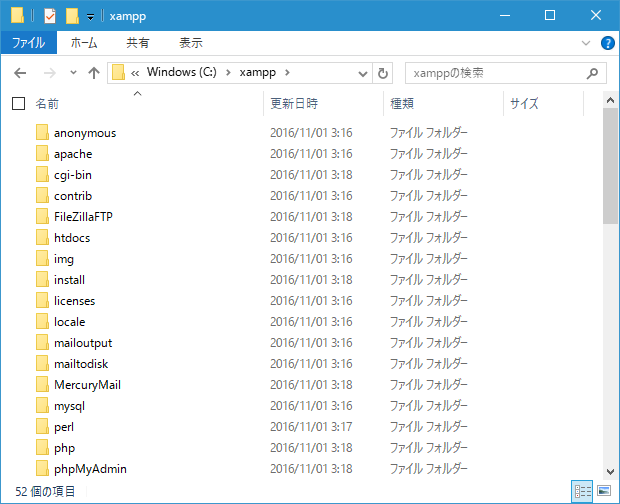Screen dimensions: 620x504
Task: Select the licenses folder icon
Action: pyautogui.click(x=42, y=300)
